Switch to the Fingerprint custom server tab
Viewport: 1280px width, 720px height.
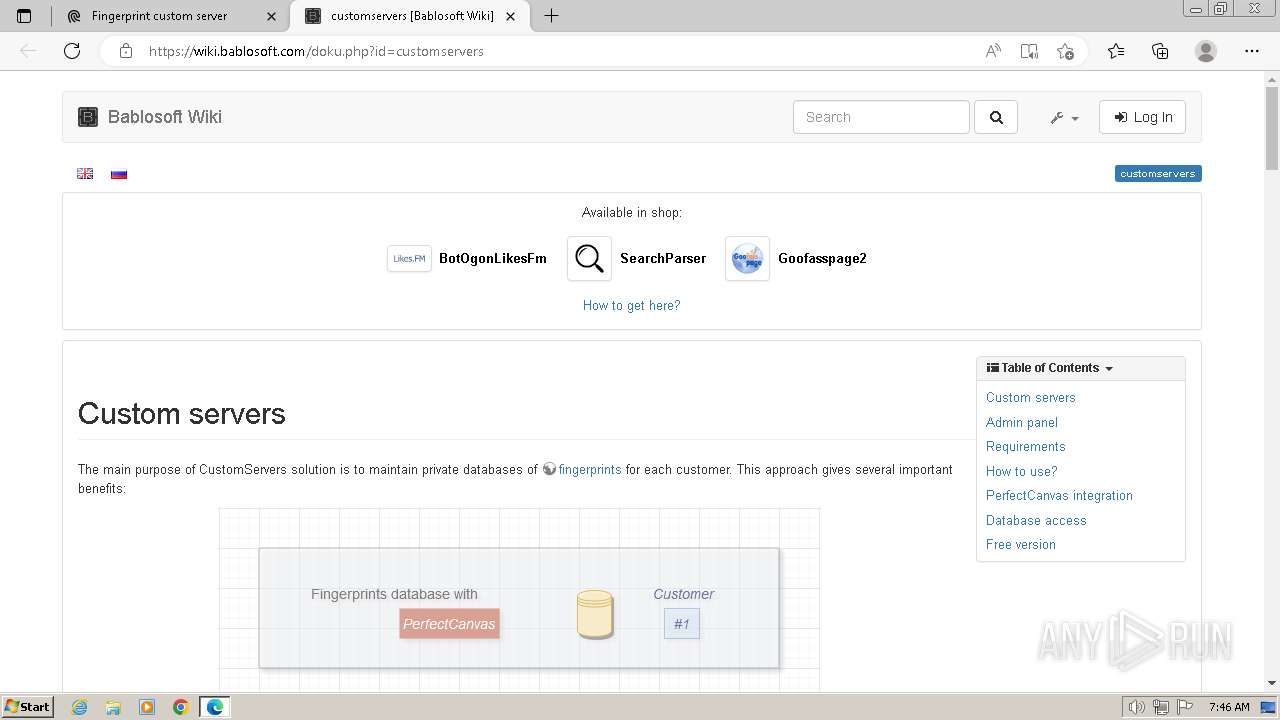tap(158, 16)
